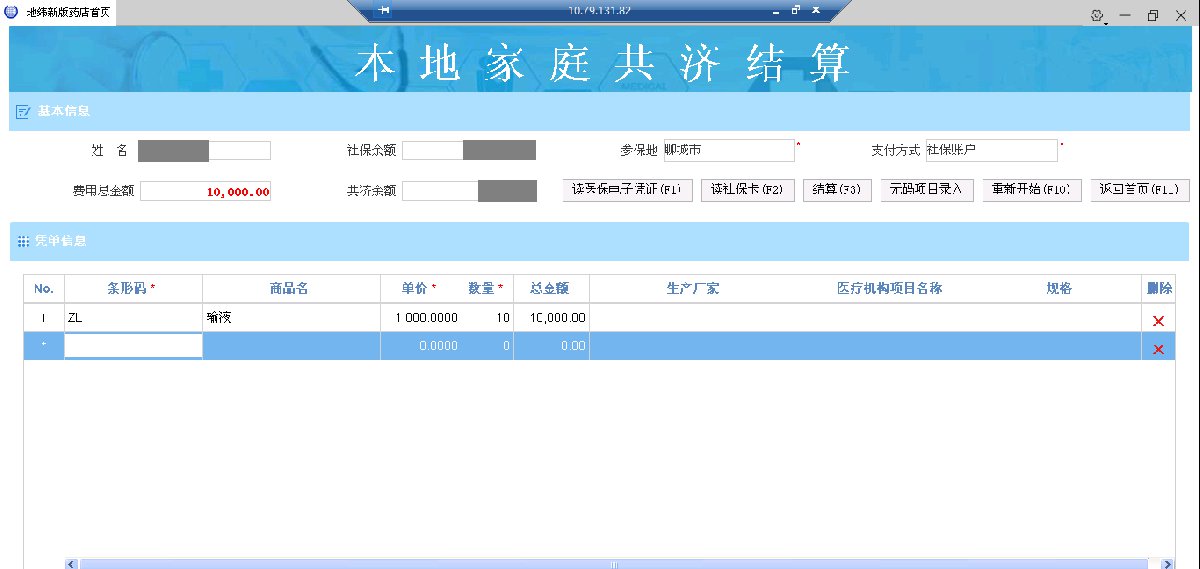
Task: Open the 参保地 field showing 聊城市
Action: coord(728,150)
